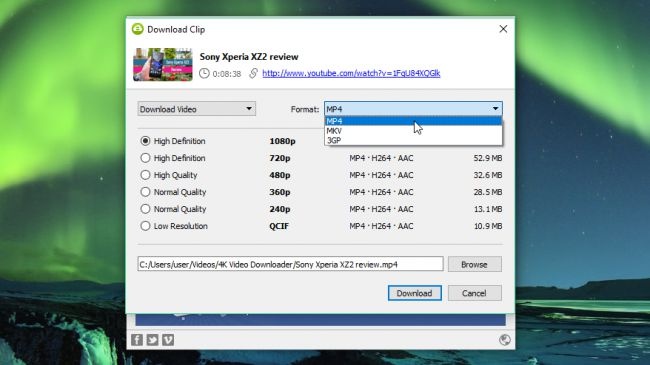
Task: Expand the Download Video dropdown
Action: [x=196, y=109]
